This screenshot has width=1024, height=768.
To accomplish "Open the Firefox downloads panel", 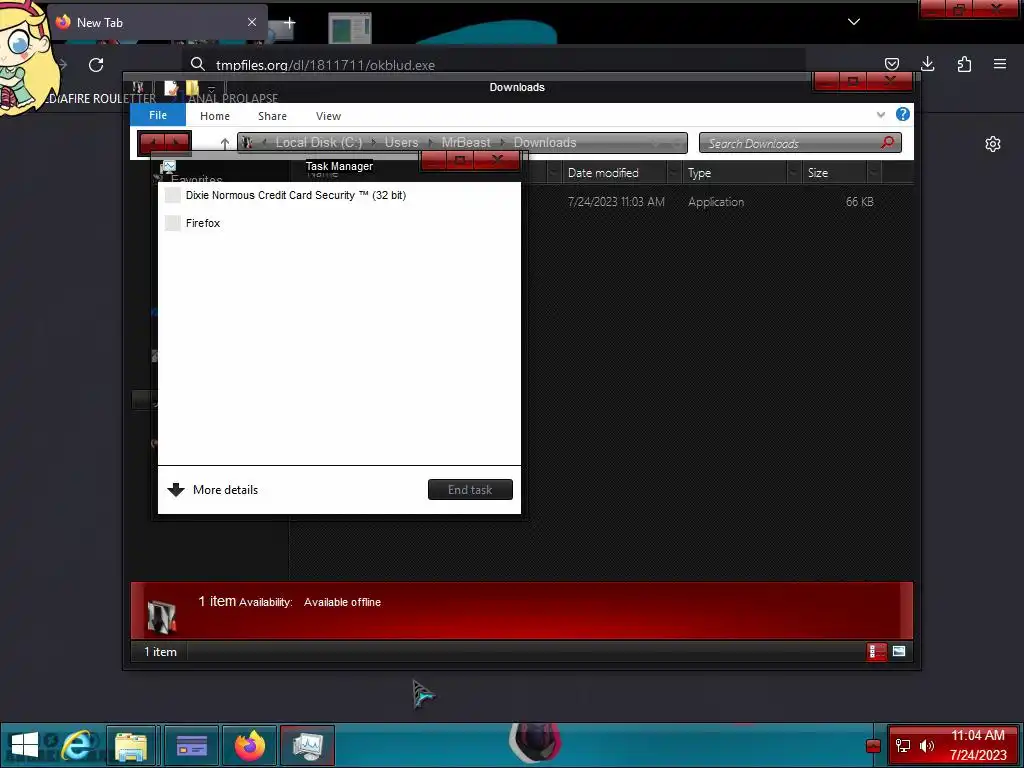I will pos(927,64).
